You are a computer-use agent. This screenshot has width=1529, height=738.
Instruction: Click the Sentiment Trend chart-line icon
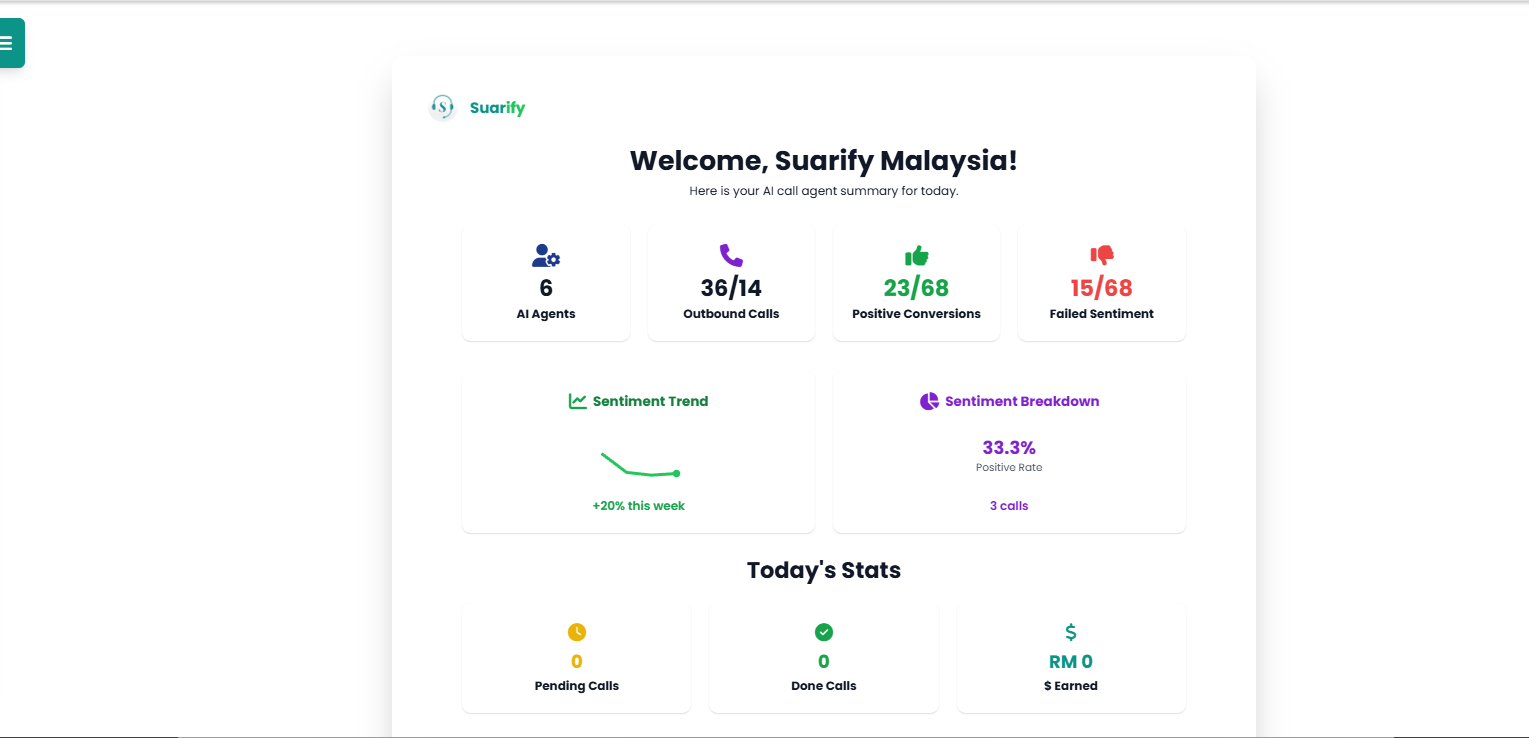click(x=578, y=401)
